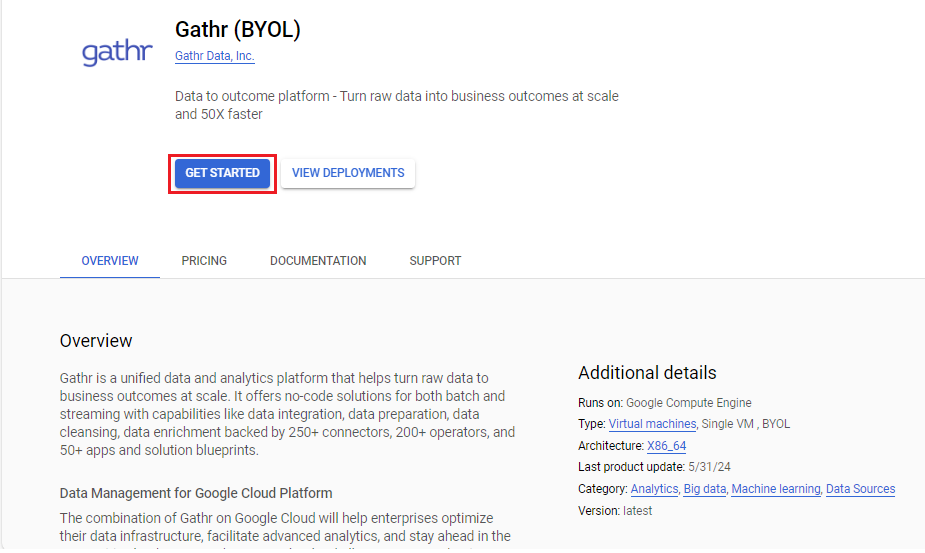
Task: Open the Analytics category link
Action: 654,489
